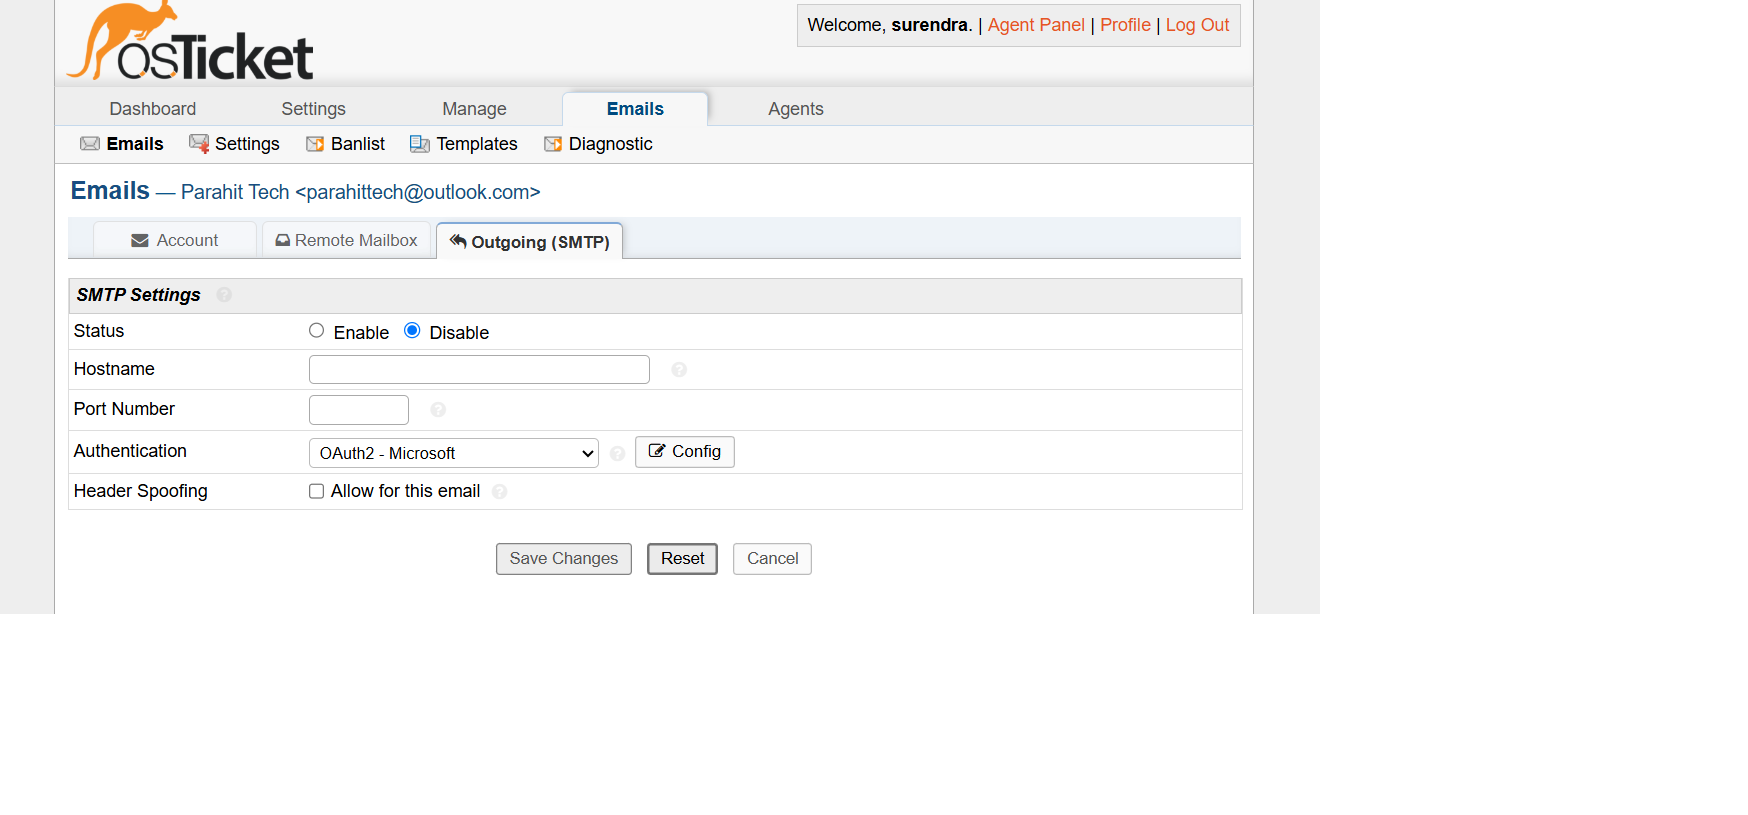The height and width of the screenshot is (815, 1748).
Task: Click help icon next to Port Number
Action: (438, 410)
